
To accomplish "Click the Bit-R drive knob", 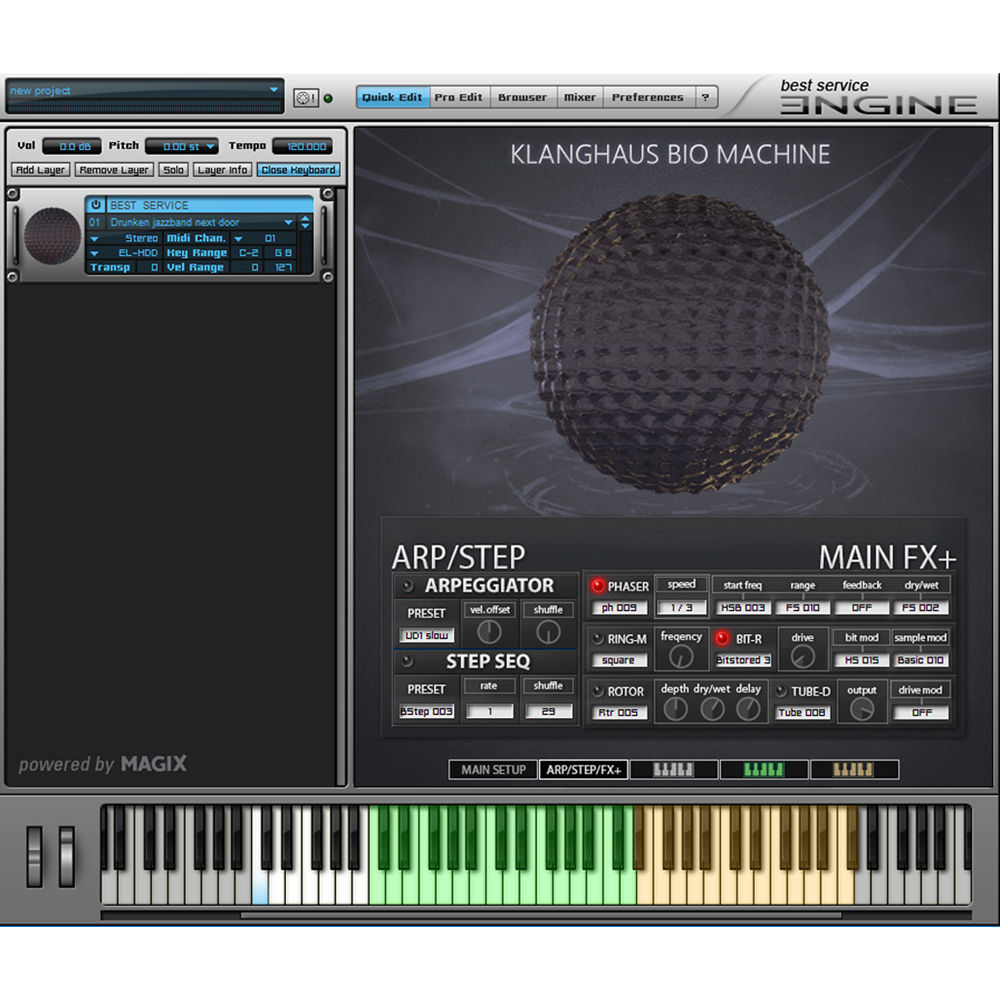I will point(802,656).
